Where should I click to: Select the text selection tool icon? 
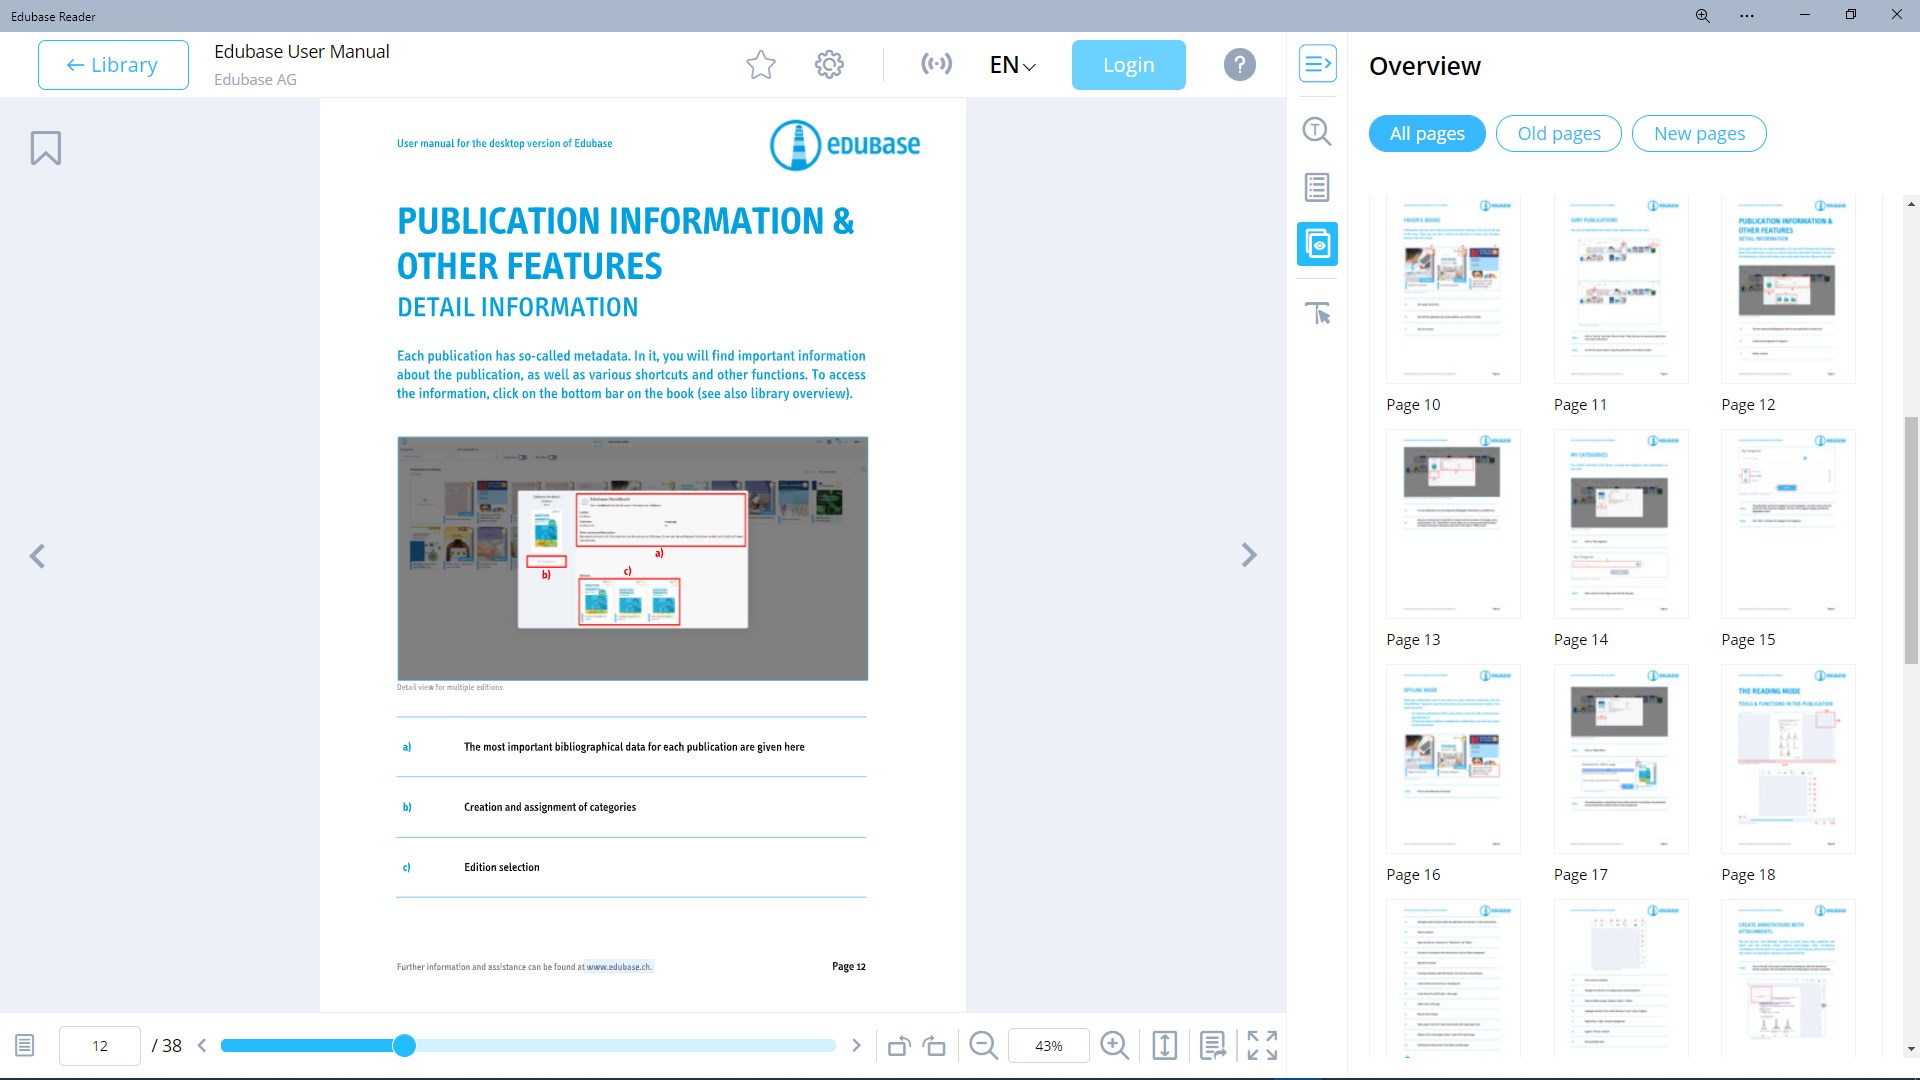coord(1317,313)
